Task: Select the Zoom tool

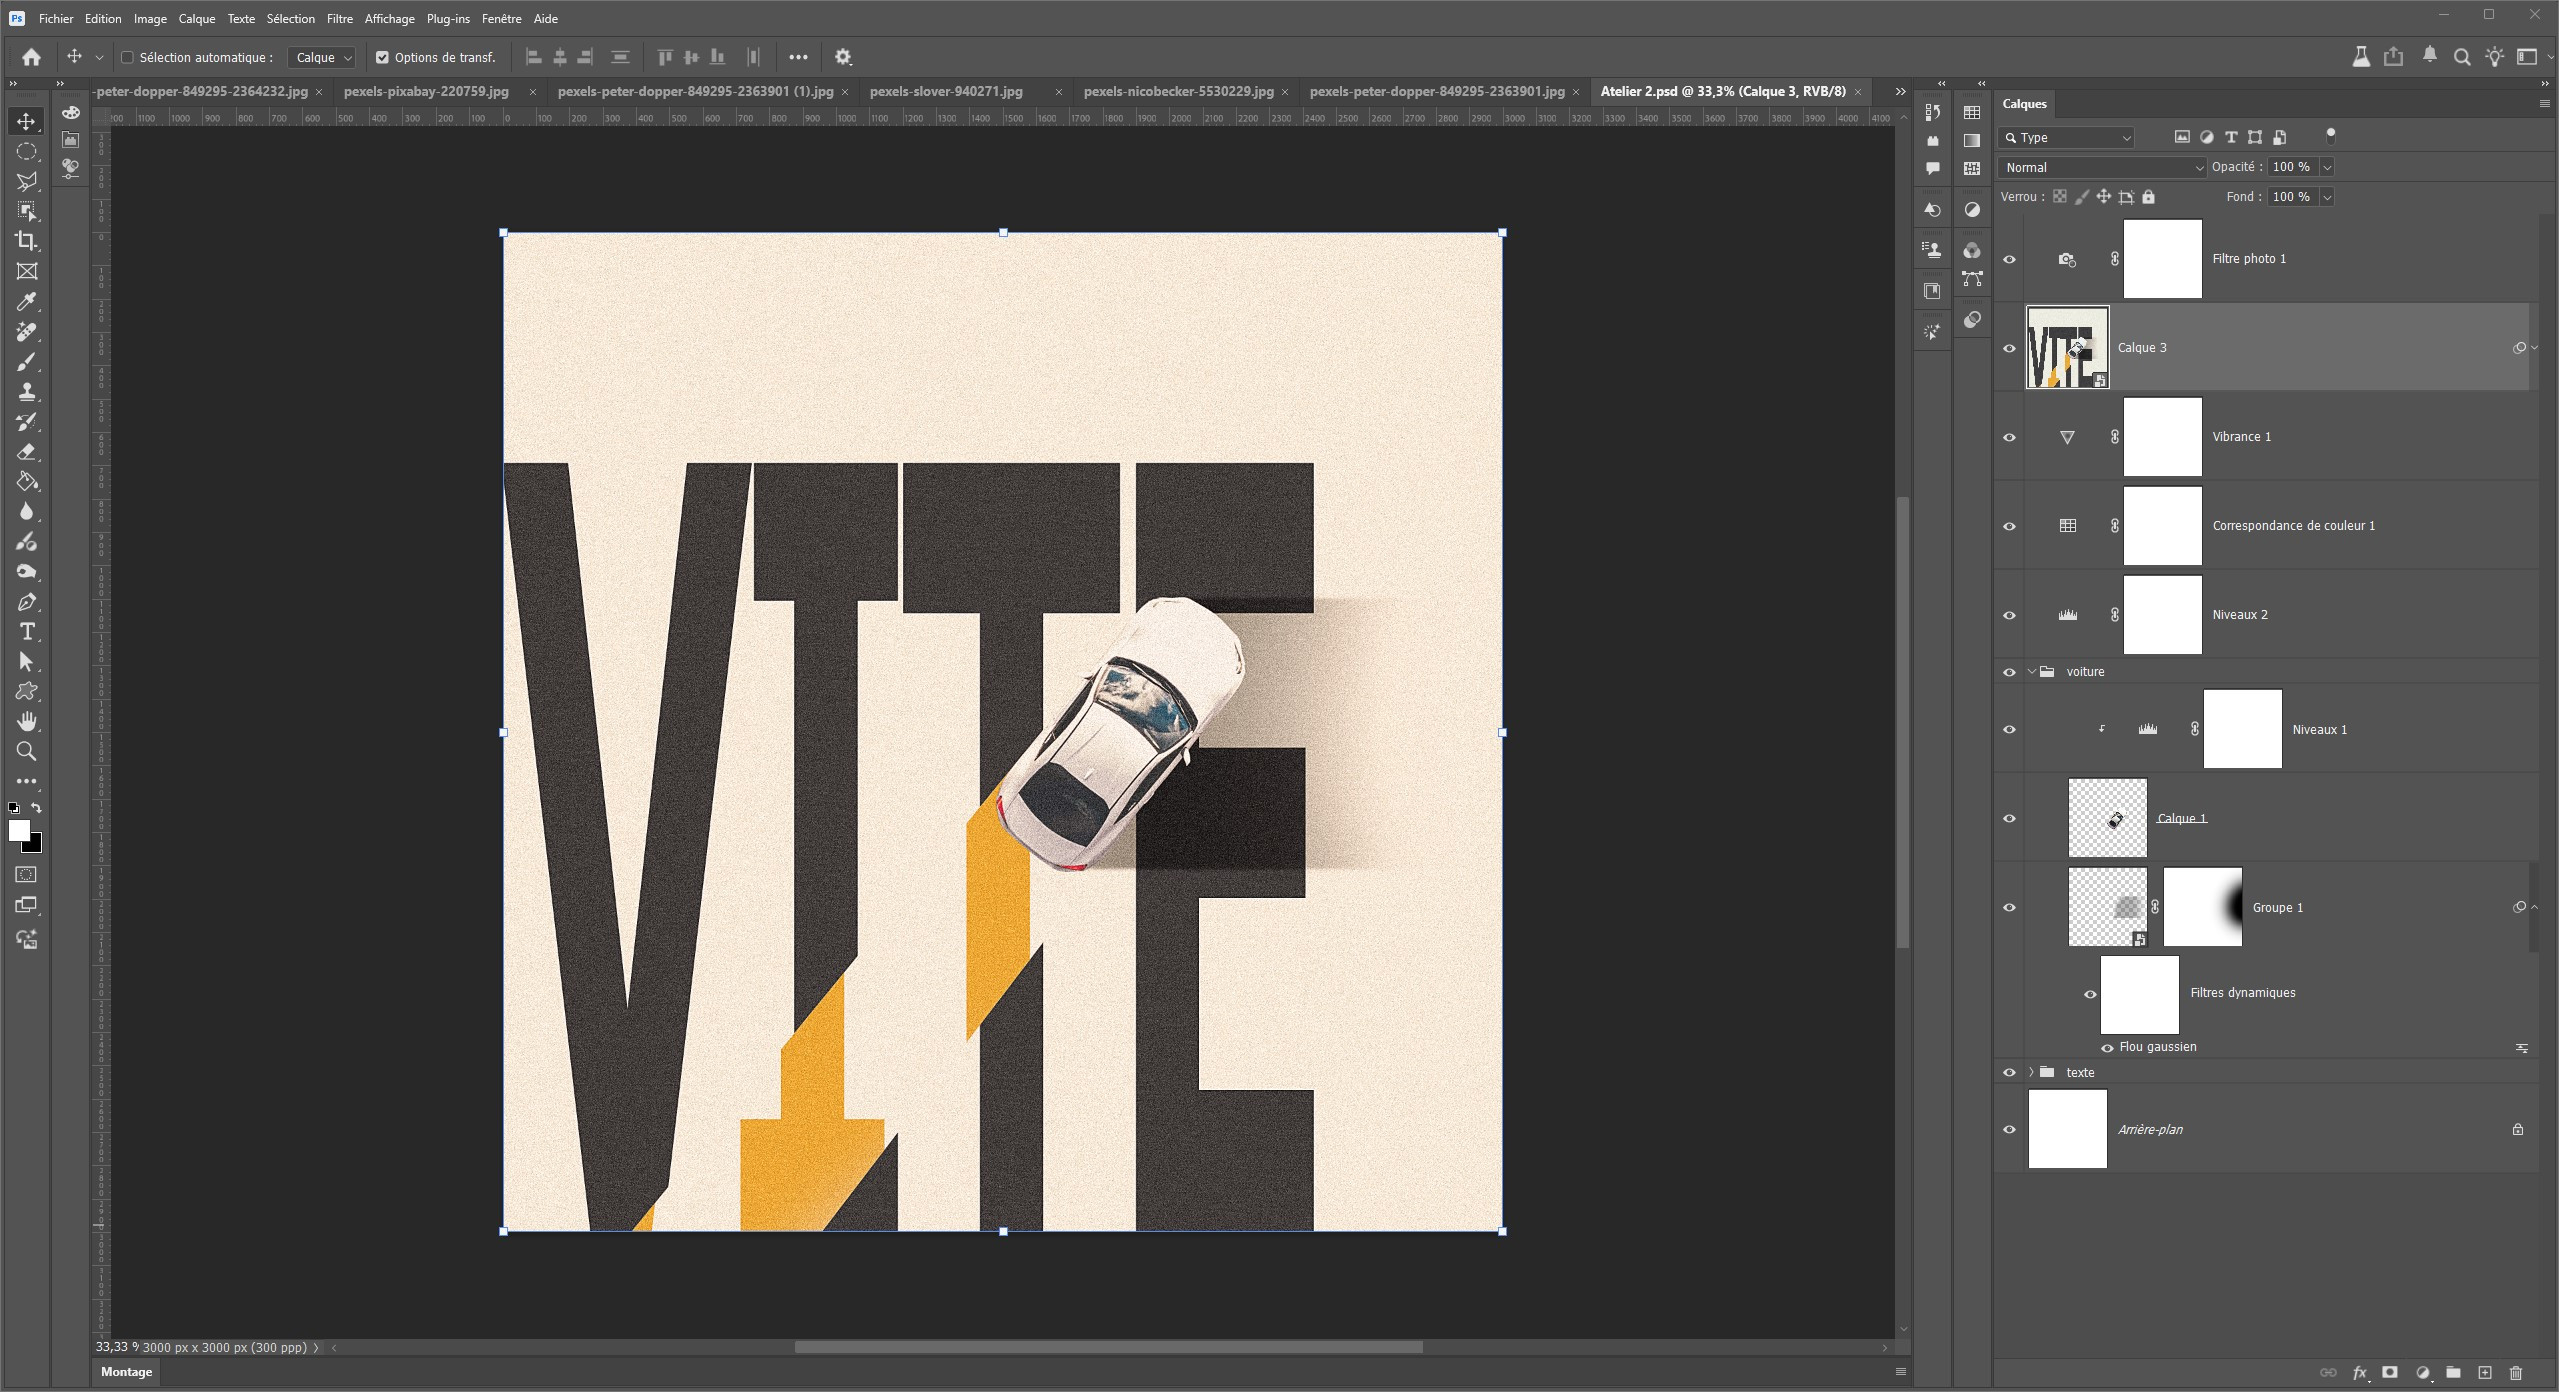Action: (27, 752)
